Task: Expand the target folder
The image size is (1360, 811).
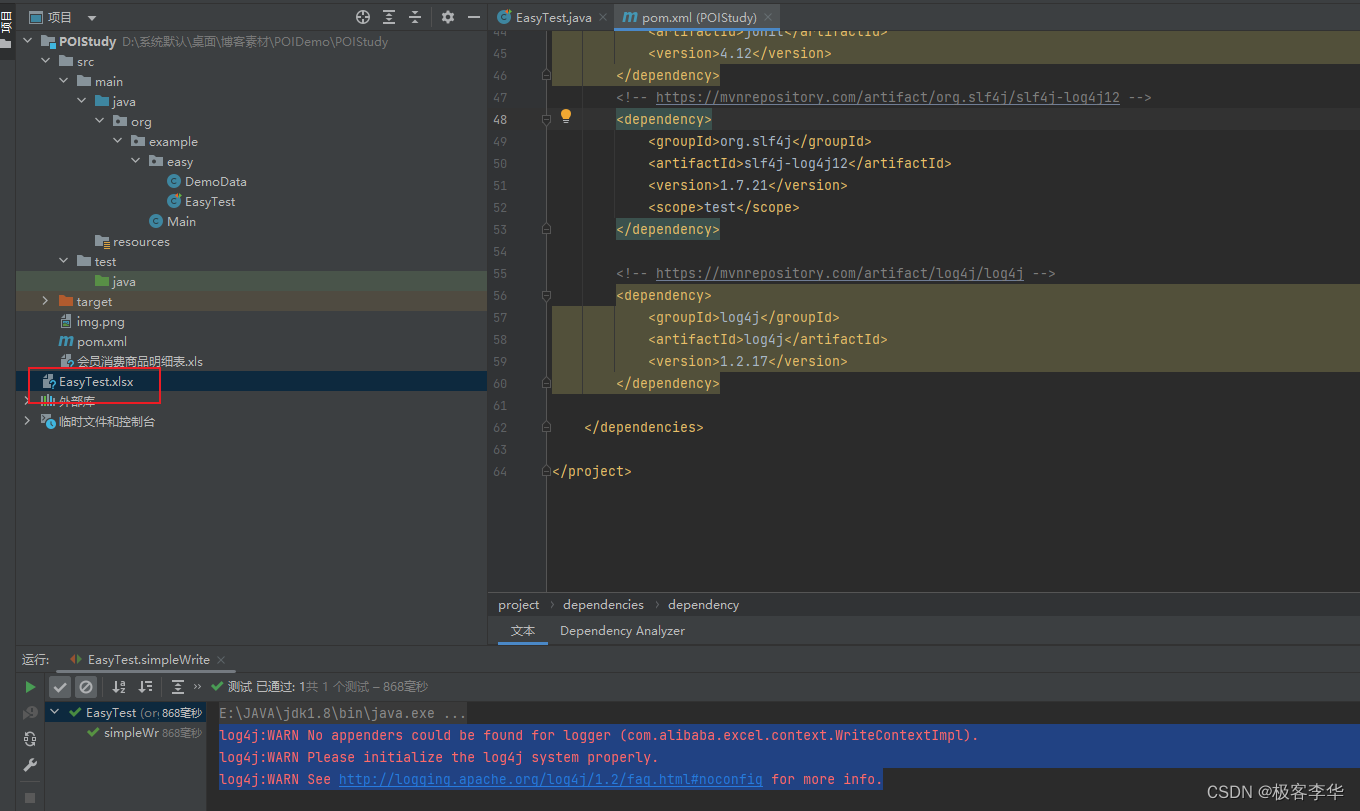Action: click(x=45, y=301)
